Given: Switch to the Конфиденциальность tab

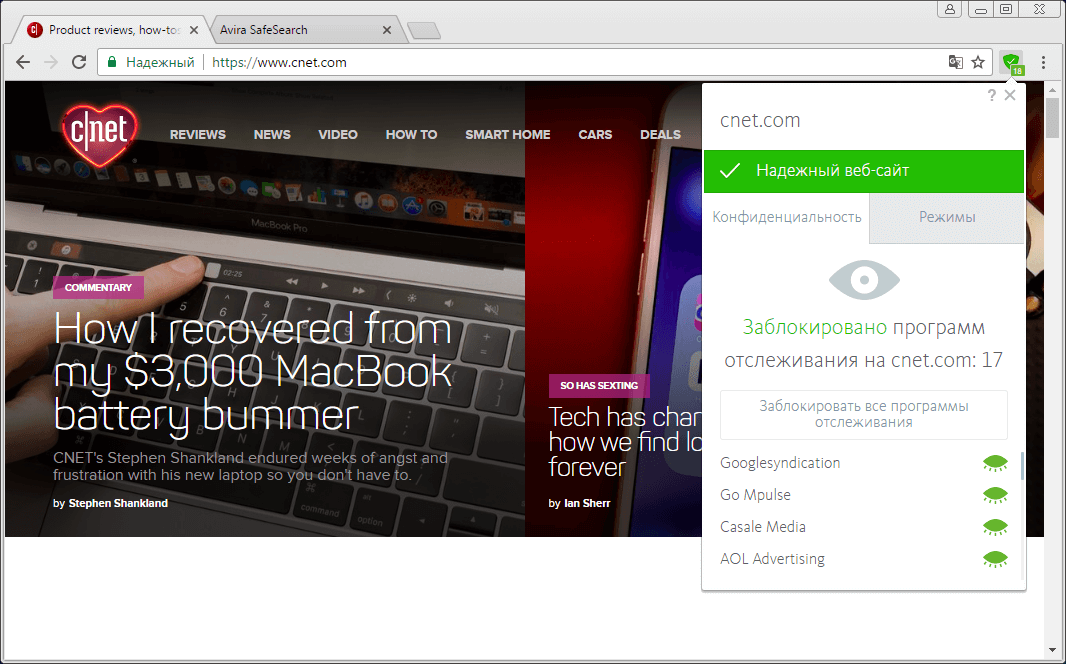Looking at the screenshot, I should [x=787, y=217].
